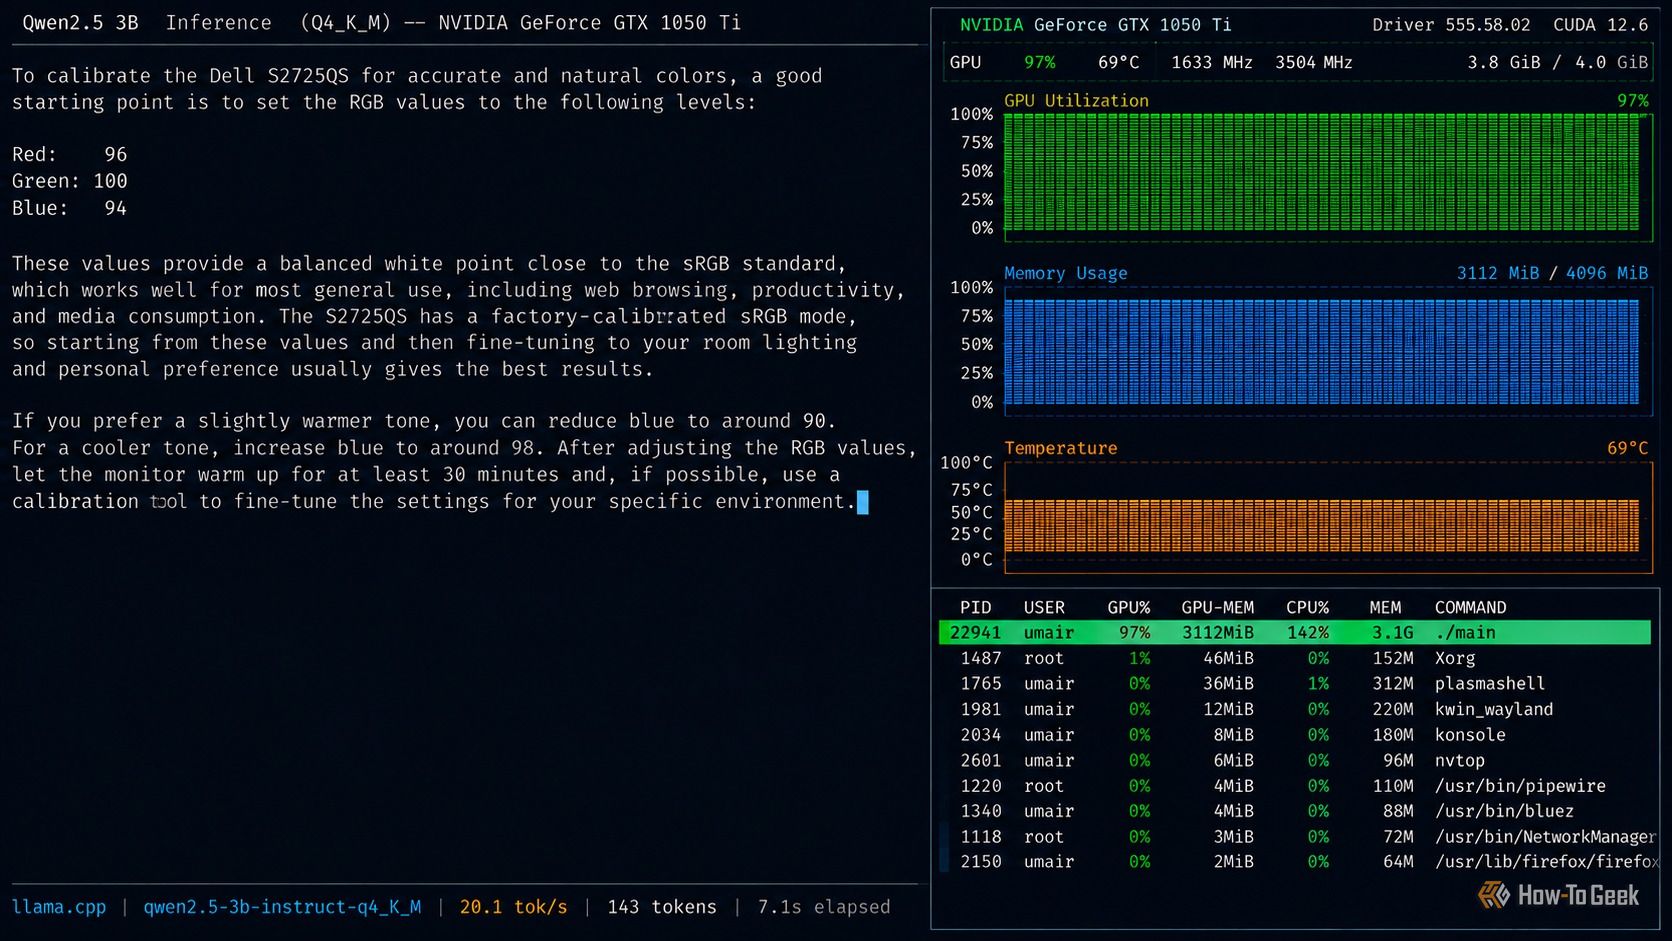Select the "/usr/bin/pipewire" process command
The image size is (1672, 941).
pos(1520,786)
